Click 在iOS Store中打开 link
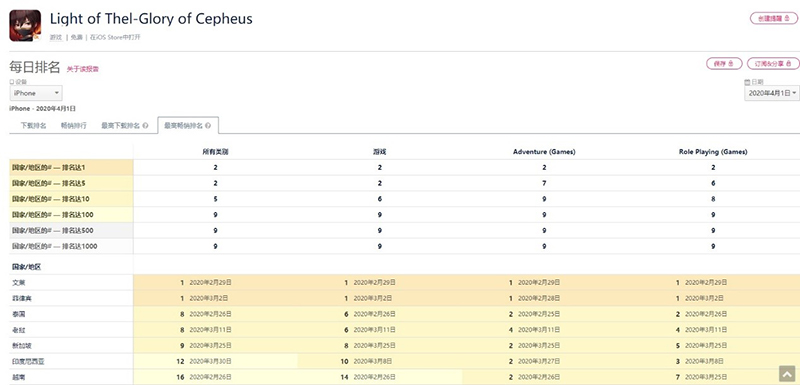This screenshot has height=385, width=800. [x=115, y=37]
